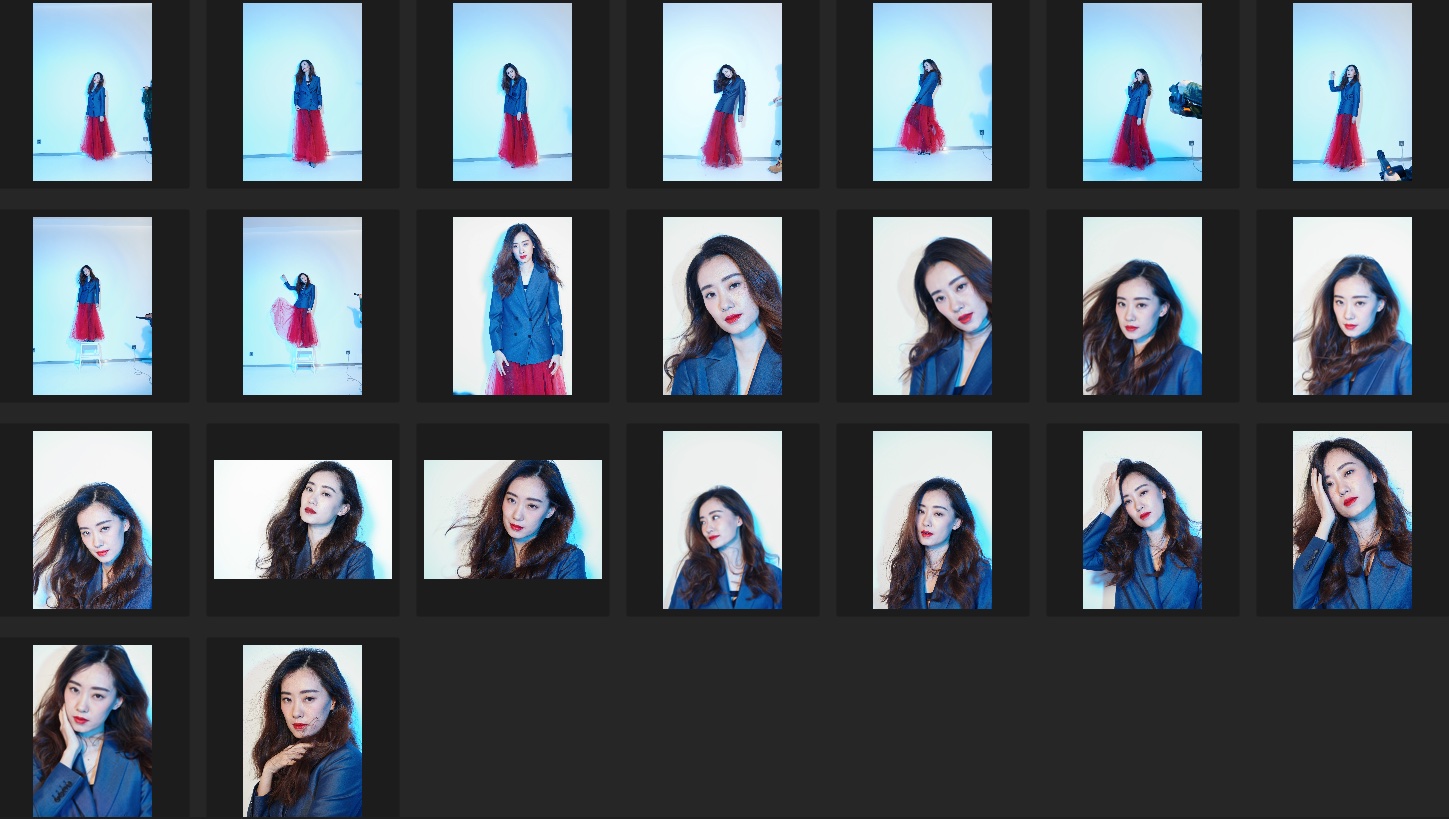Viewport: 1449px width, 819px height.
Task: Select the last thumbnail in the second row
Action: [1352, 306]
